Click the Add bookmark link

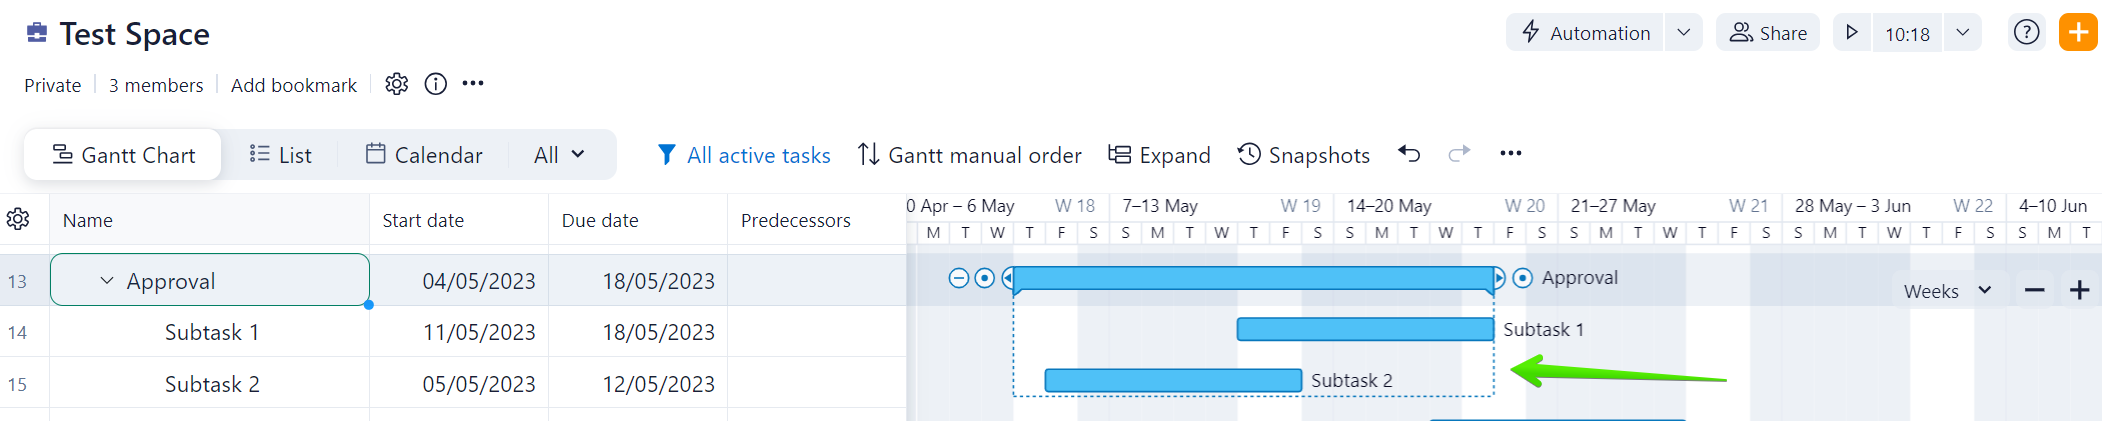pyautogui.click(x=294, y=85)
